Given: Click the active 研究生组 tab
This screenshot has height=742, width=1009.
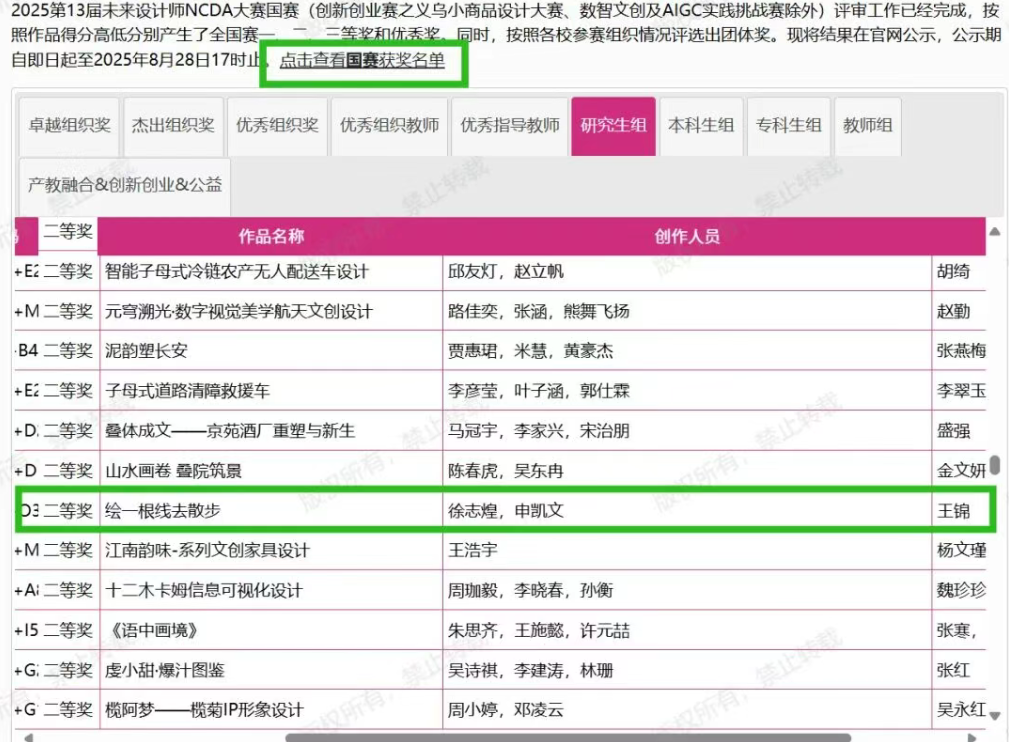Looking at the screenshot, I should 613,126.
